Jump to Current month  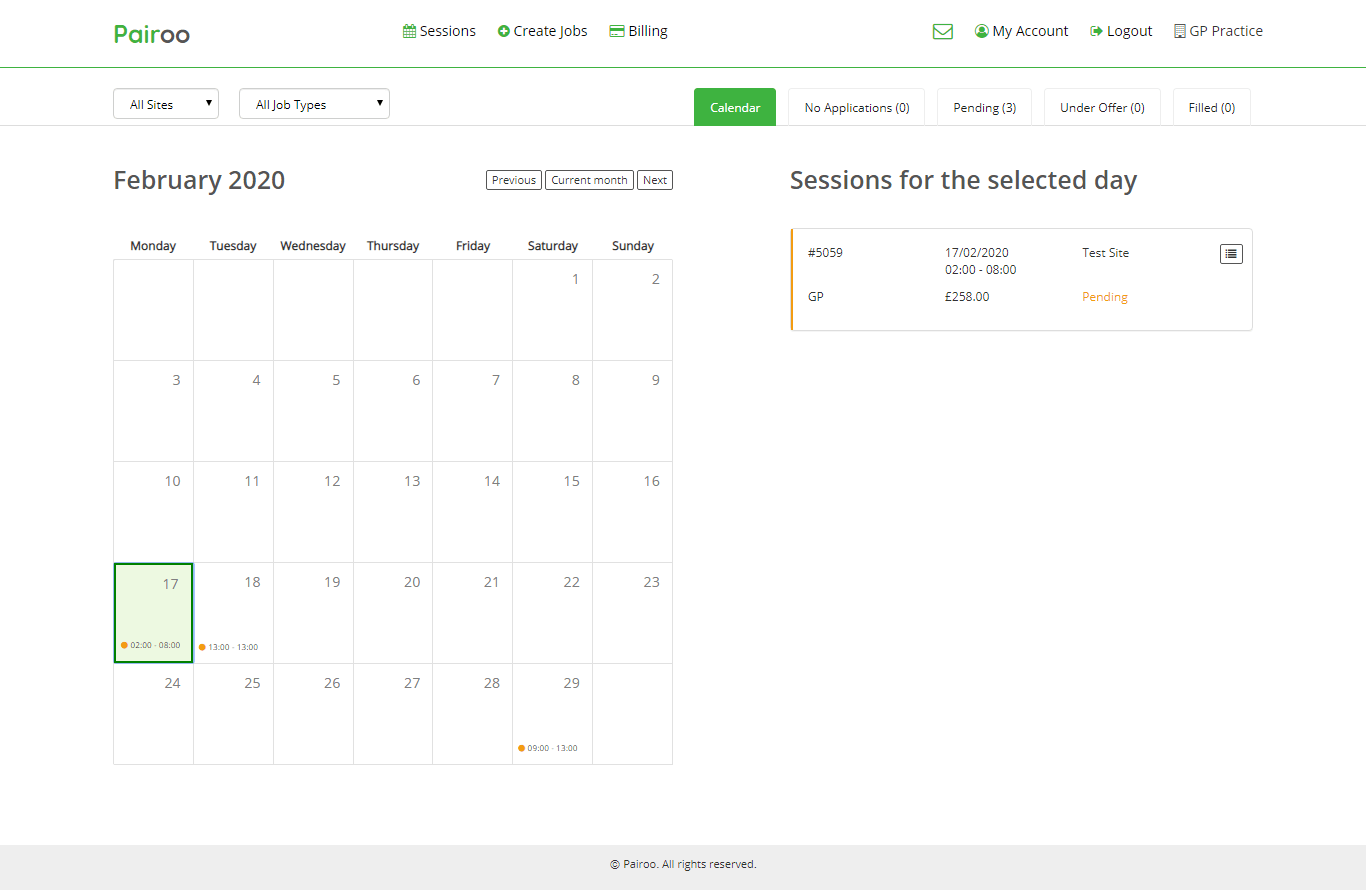tap(589, 180)
